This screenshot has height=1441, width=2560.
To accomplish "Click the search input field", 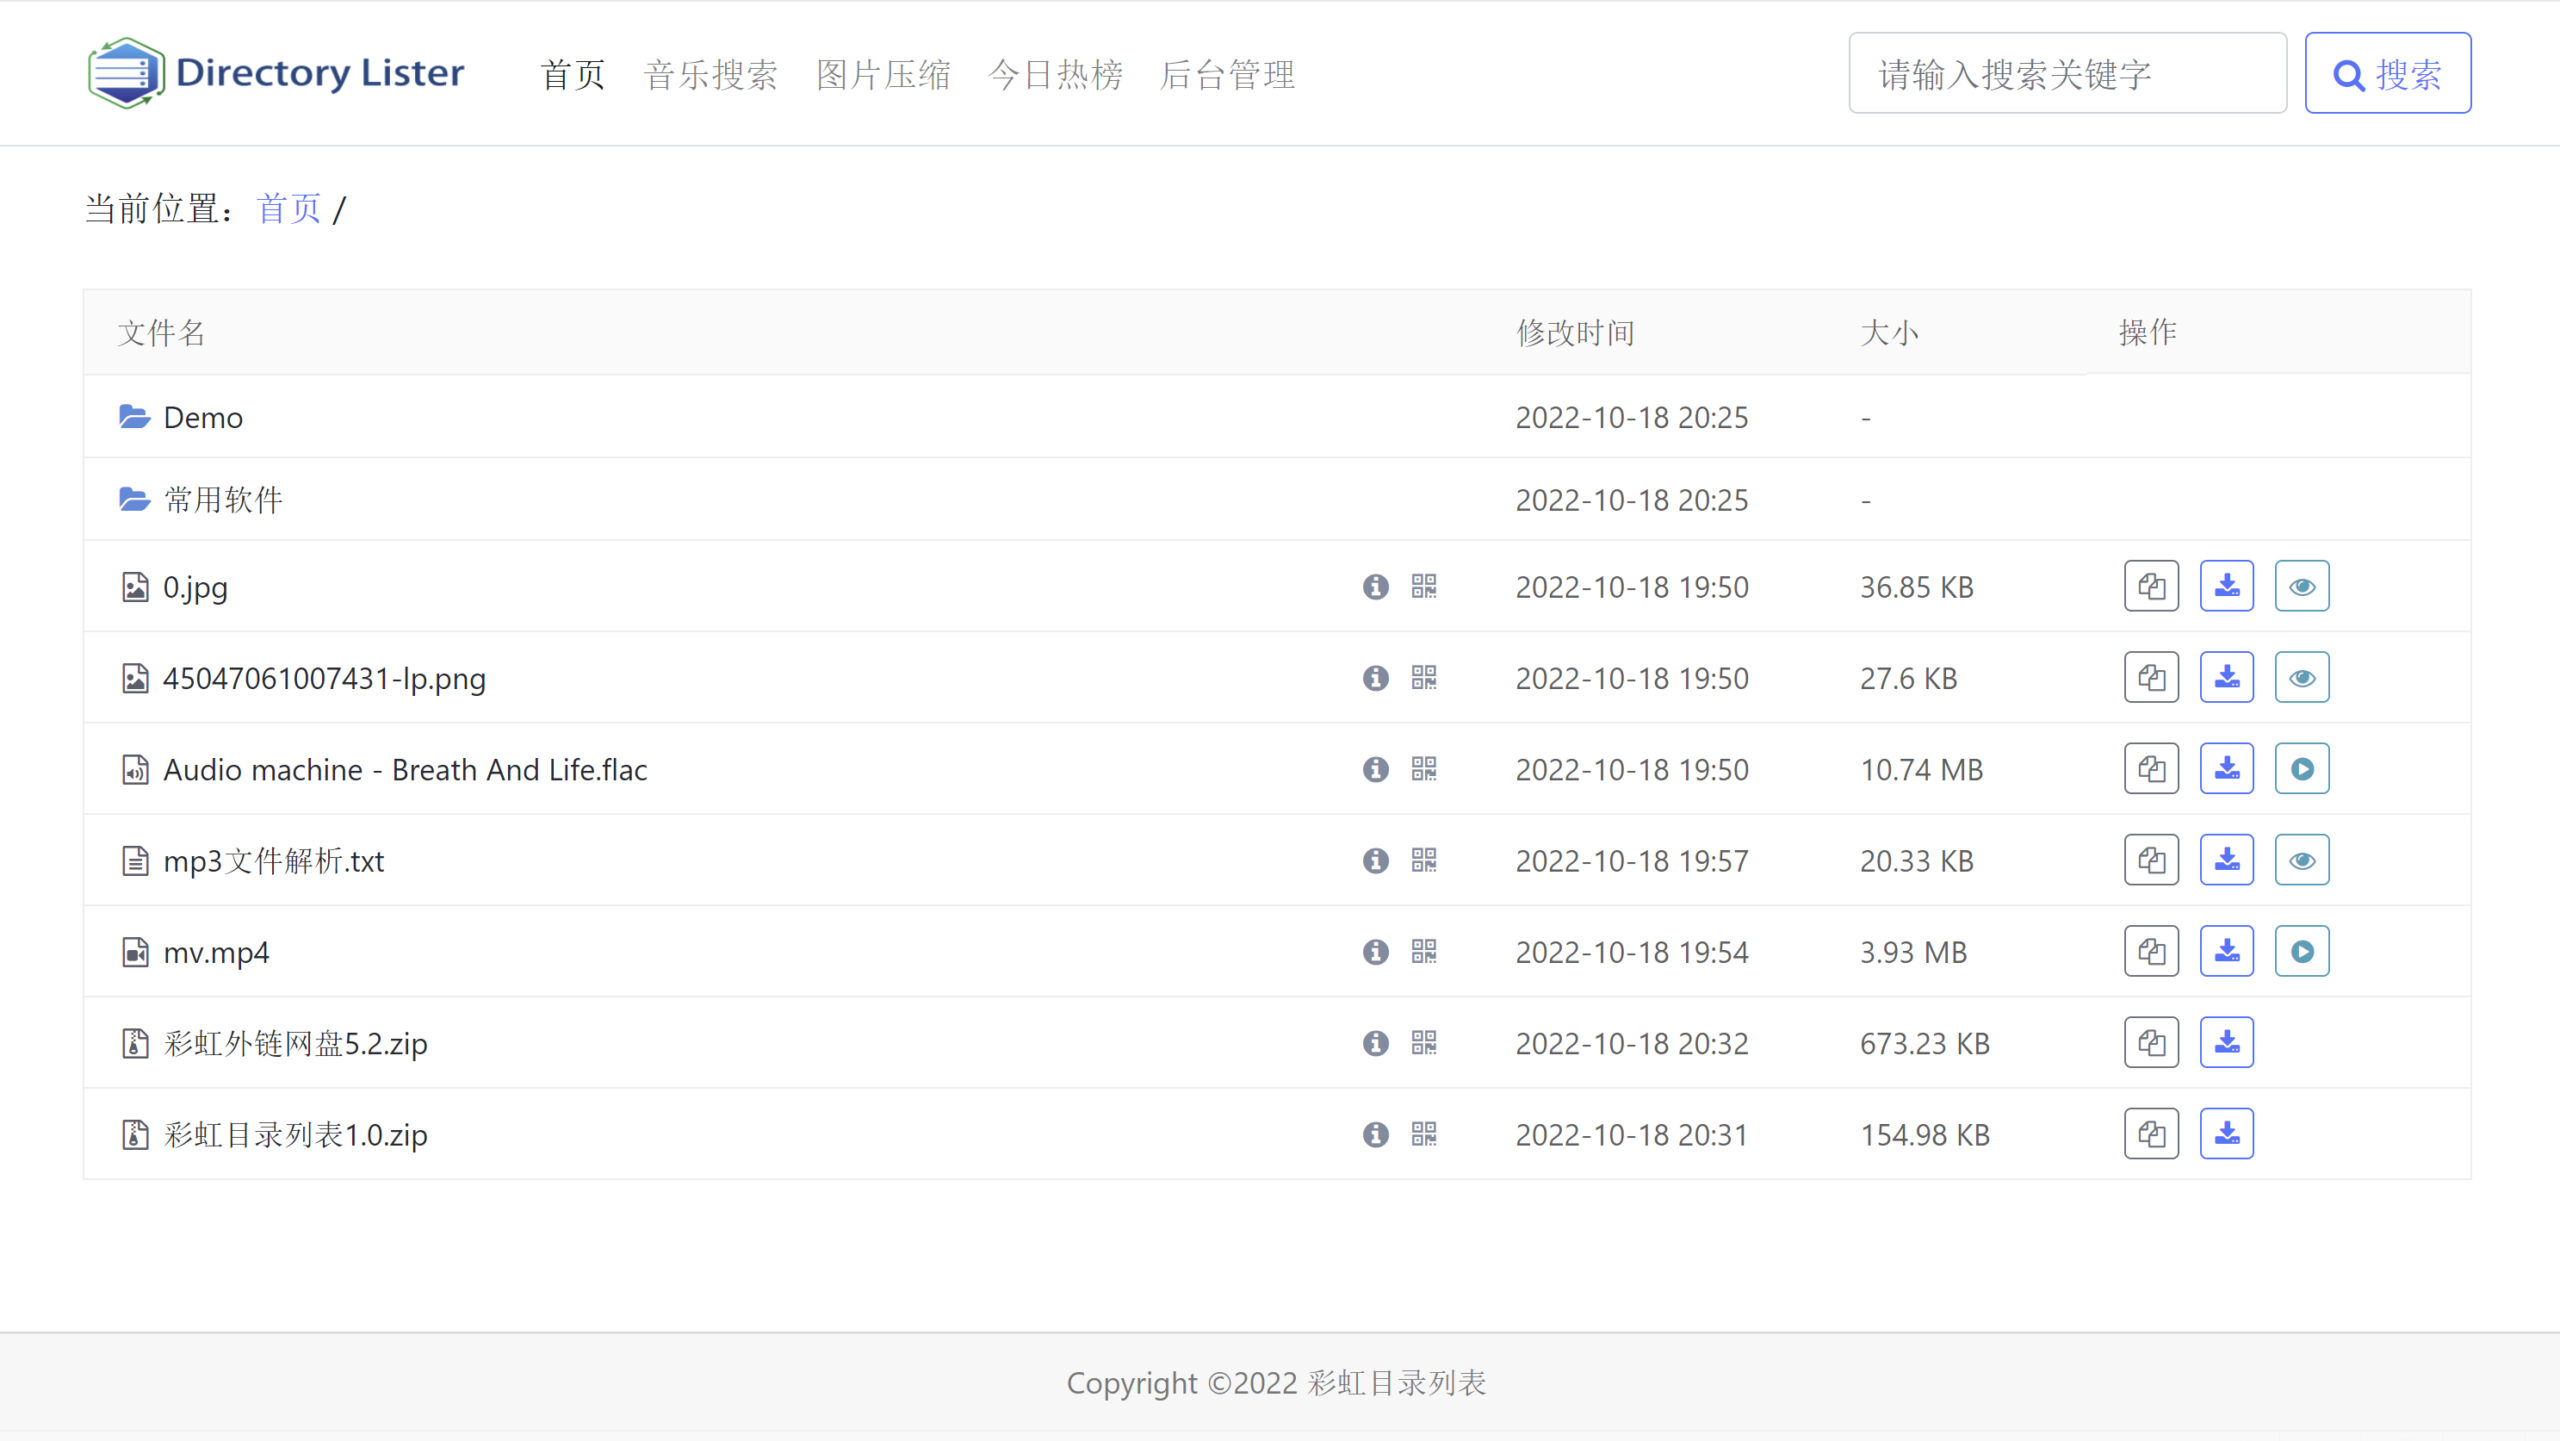I will [x=2068, y=72].
